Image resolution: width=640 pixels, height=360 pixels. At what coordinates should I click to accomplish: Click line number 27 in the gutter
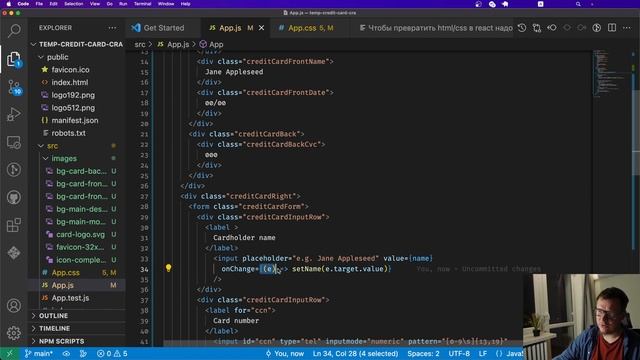[144, 196]
